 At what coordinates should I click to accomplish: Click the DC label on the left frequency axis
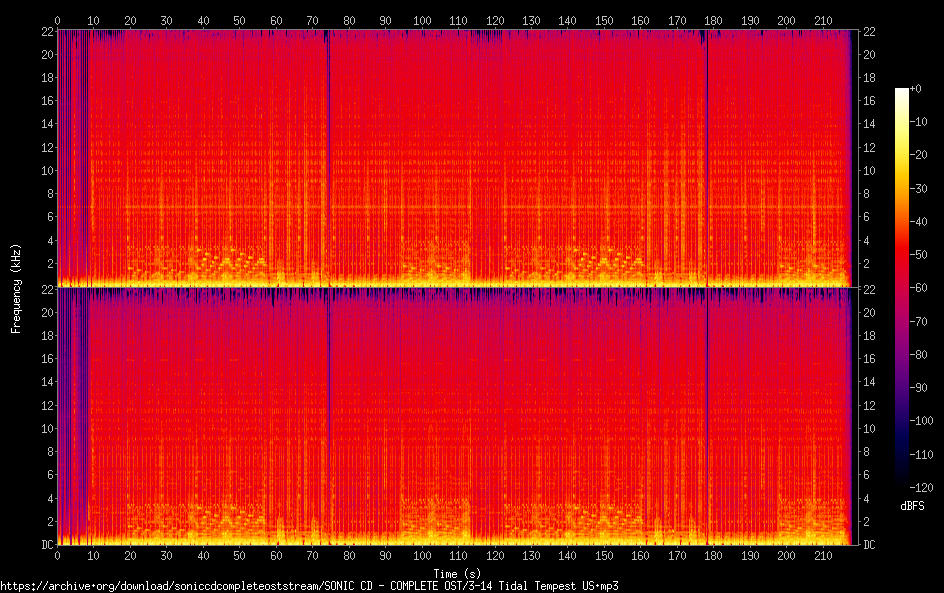tap(45, 544)
